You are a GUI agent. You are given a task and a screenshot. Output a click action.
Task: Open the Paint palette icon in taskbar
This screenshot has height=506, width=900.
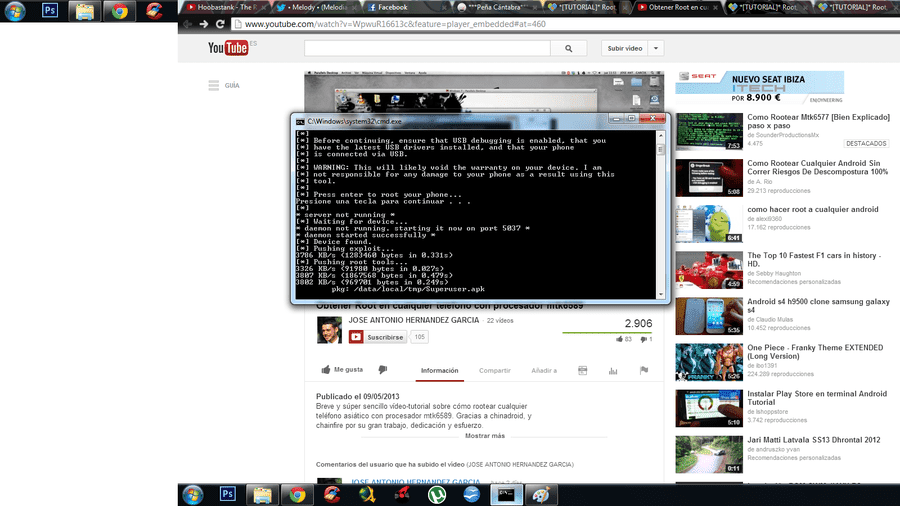541,495
